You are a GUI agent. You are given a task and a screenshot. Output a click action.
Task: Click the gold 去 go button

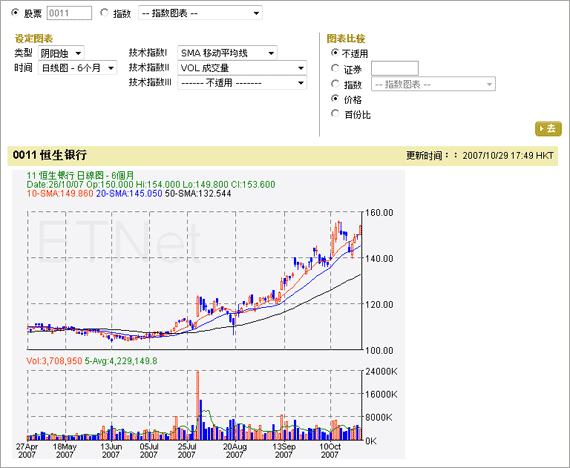point(548,129)
